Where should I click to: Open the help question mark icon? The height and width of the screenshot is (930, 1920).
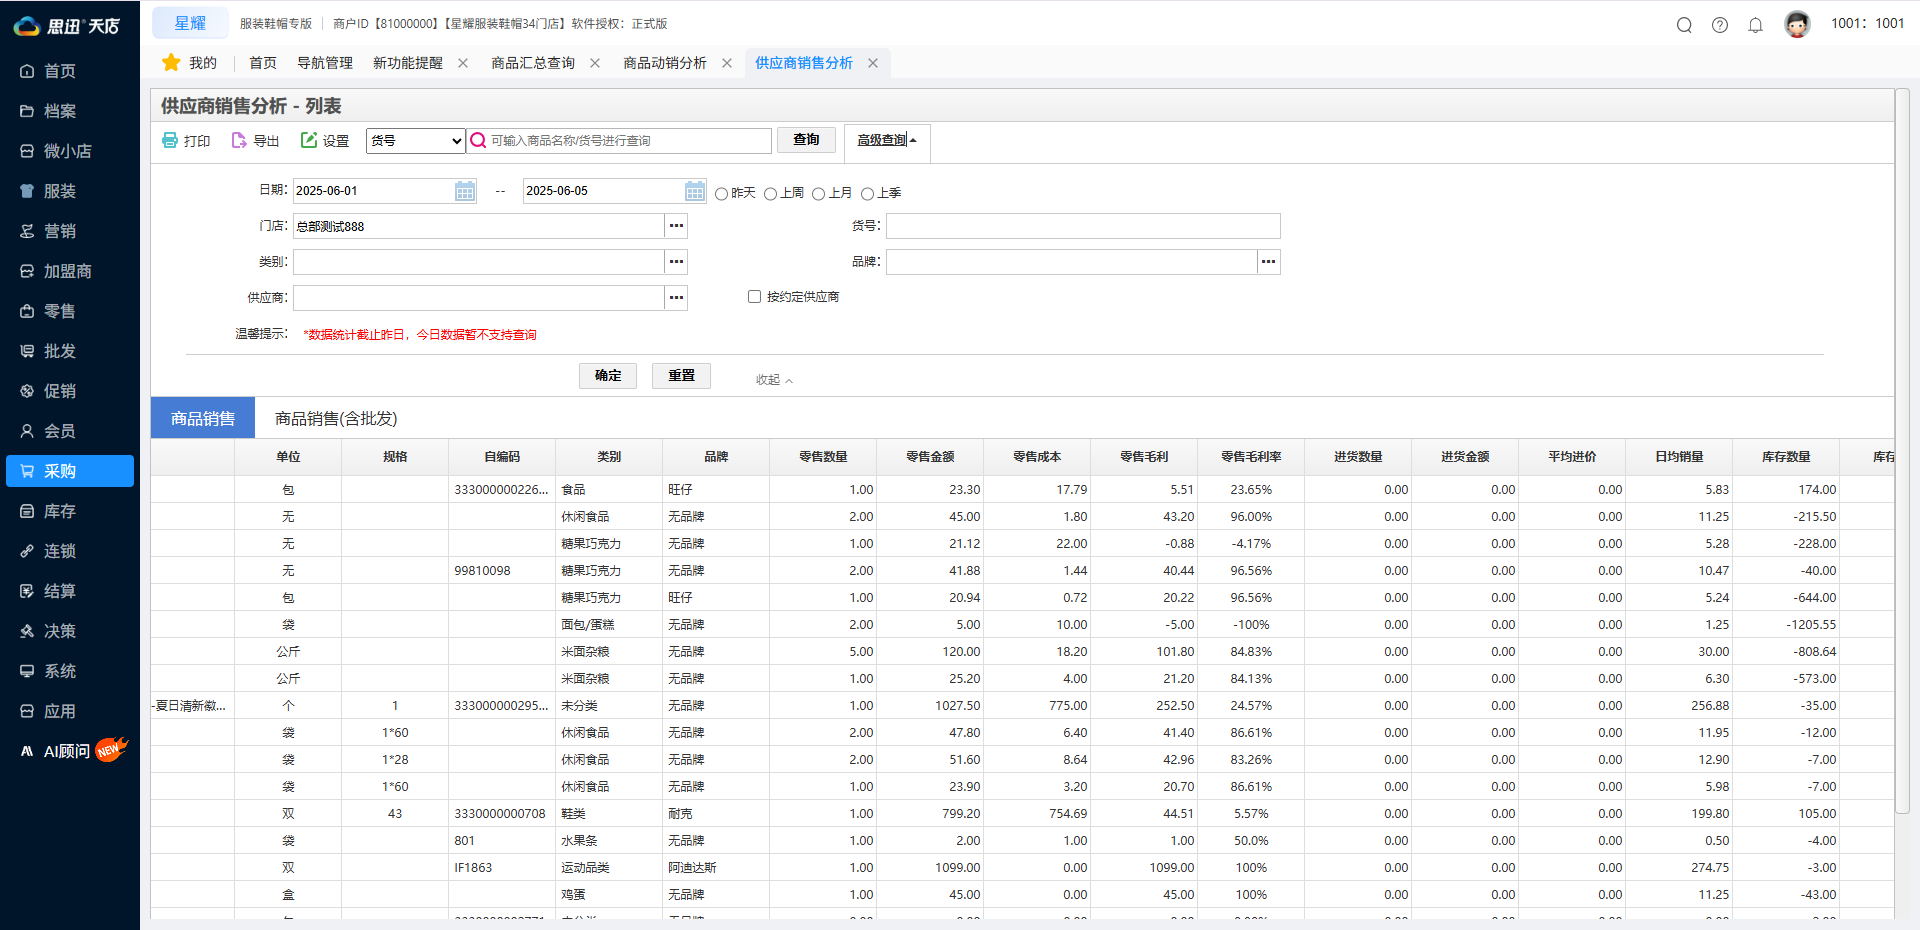[1720, 25]
